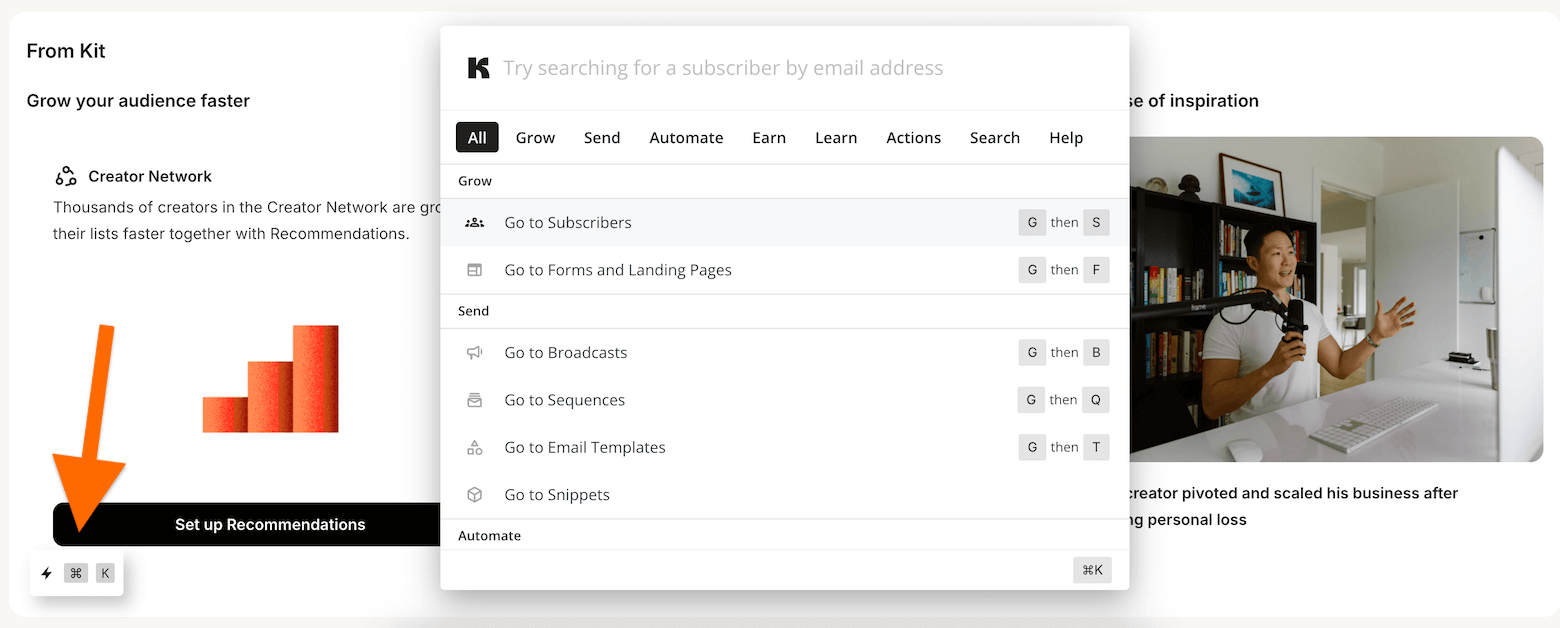Choose Go to Subscribers command

coord(785,222)
